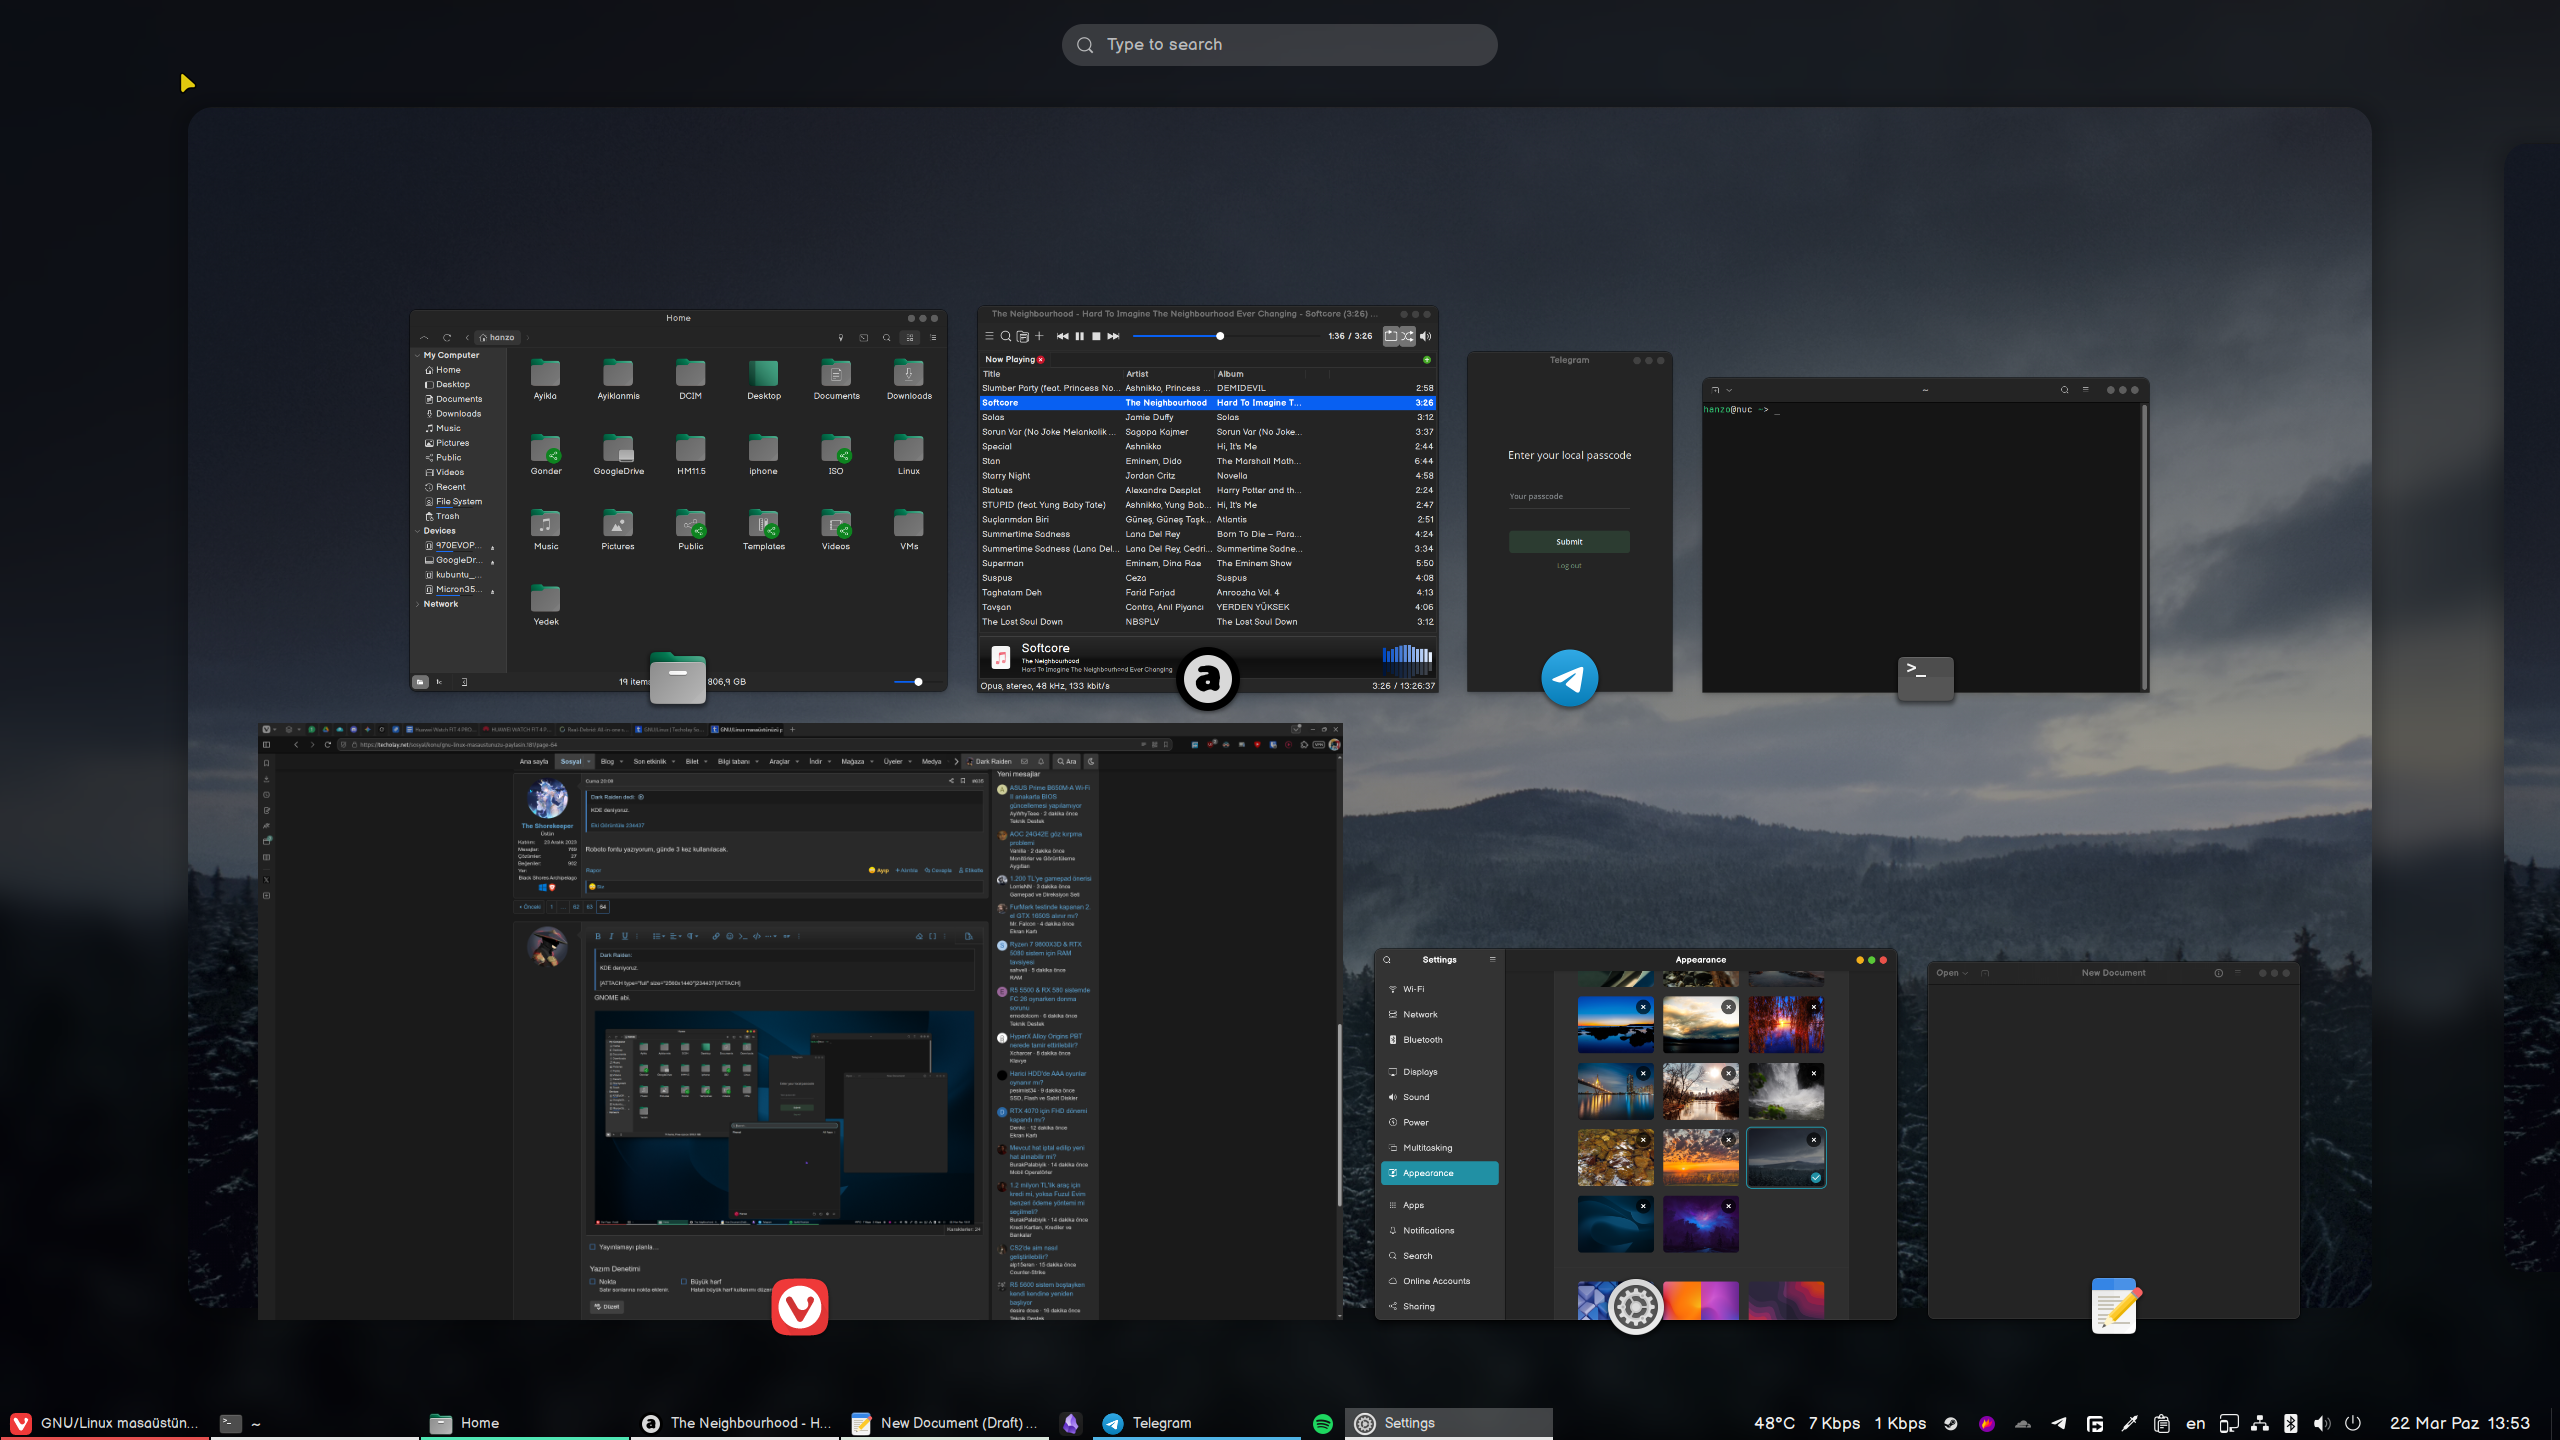Eject the 970EVOP device
This screenshot has width=2560, height=1440.
(x=493, y=547)
